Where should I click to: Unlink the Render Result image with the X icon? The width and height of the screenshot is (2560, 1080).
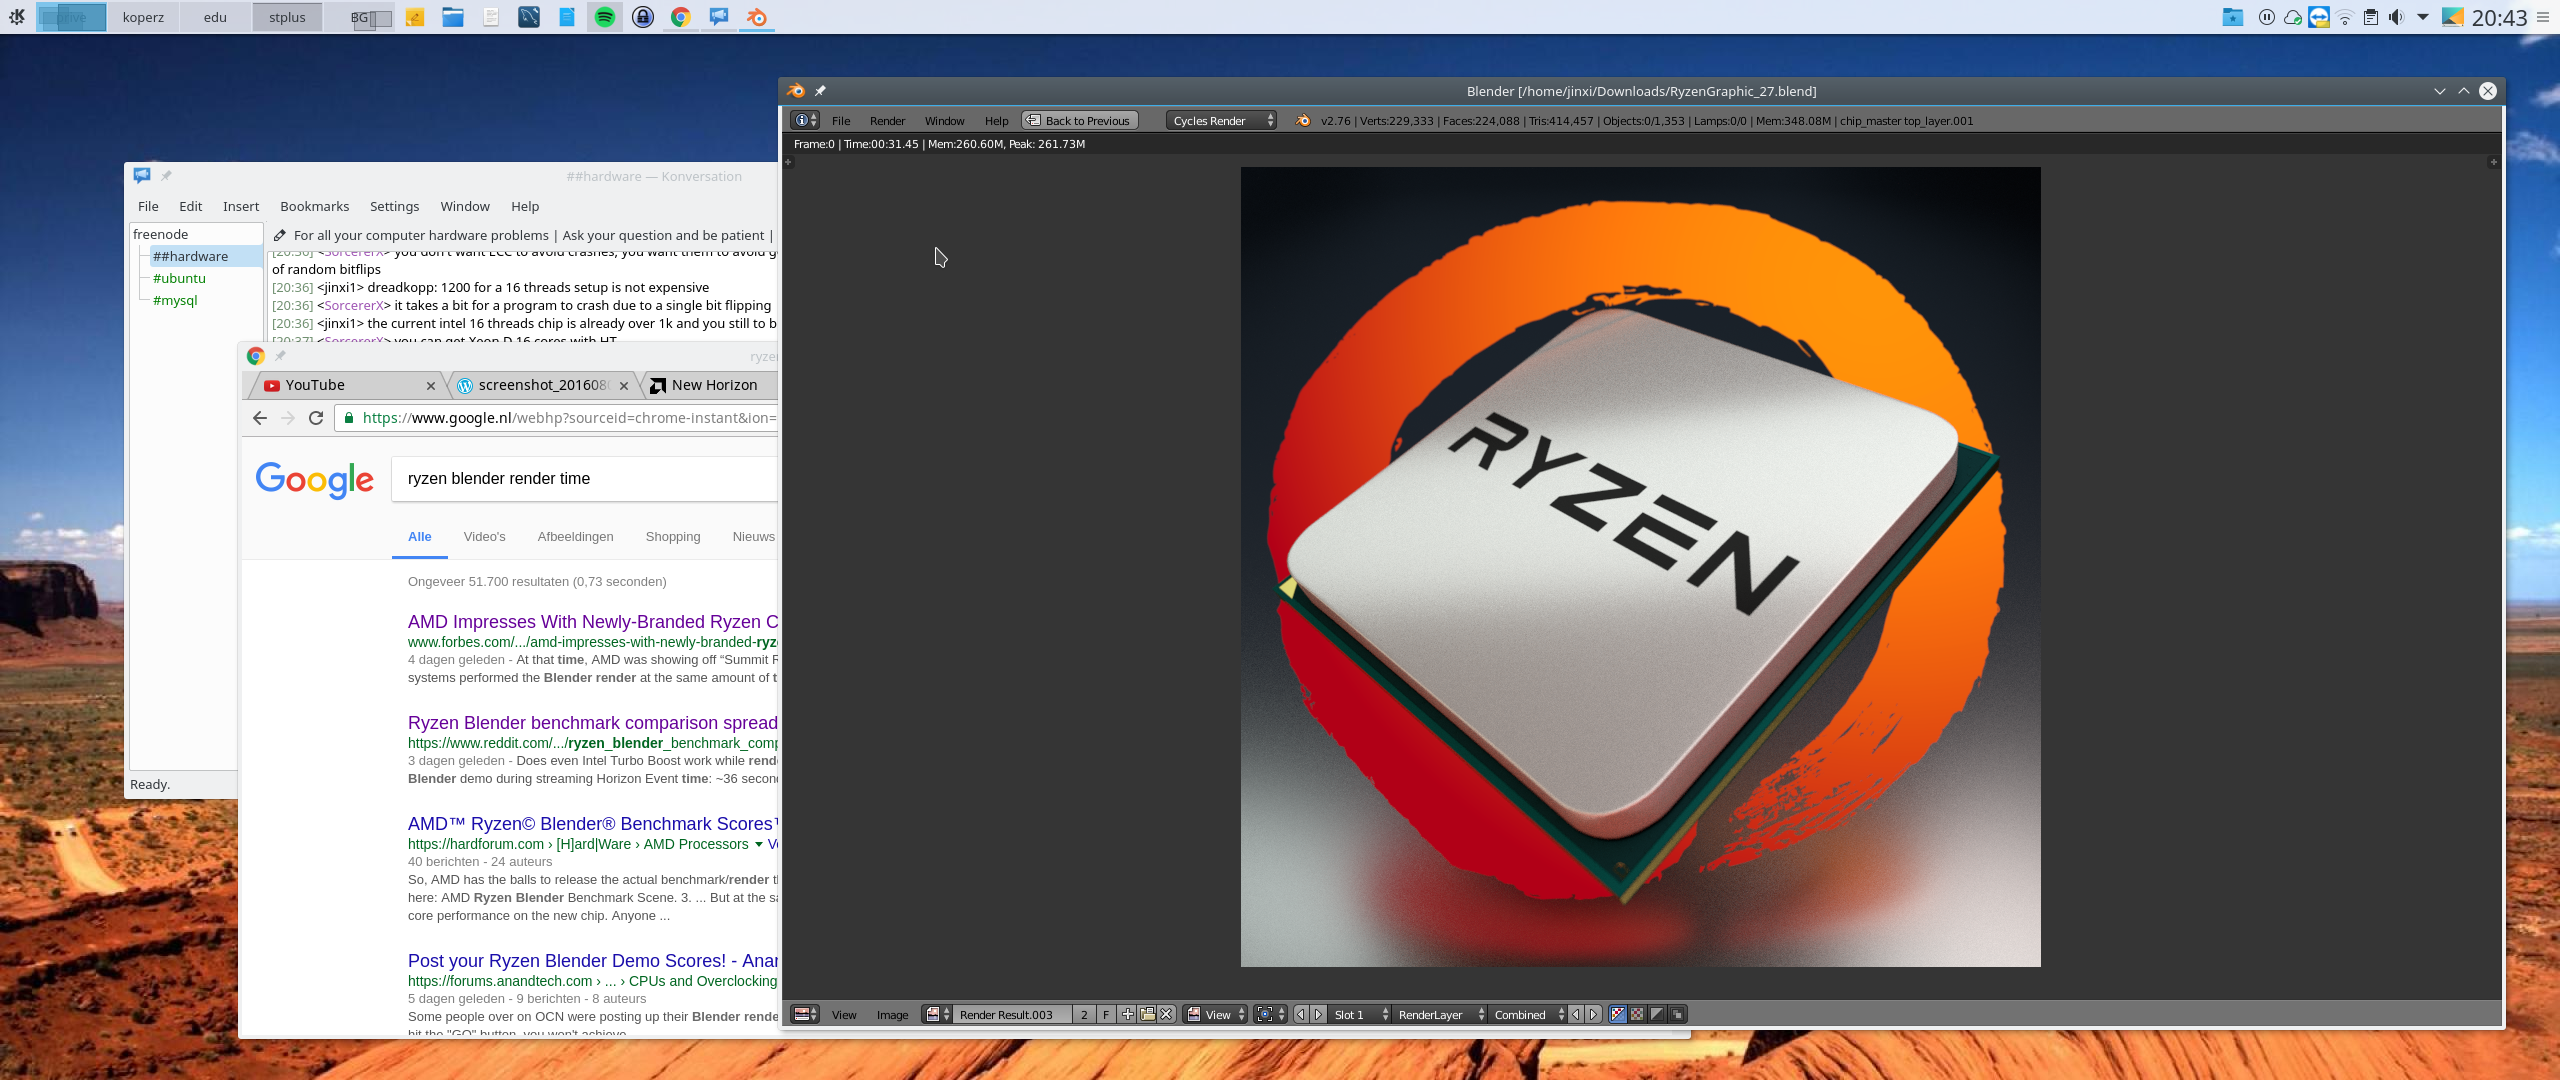pos(1166,1014)
